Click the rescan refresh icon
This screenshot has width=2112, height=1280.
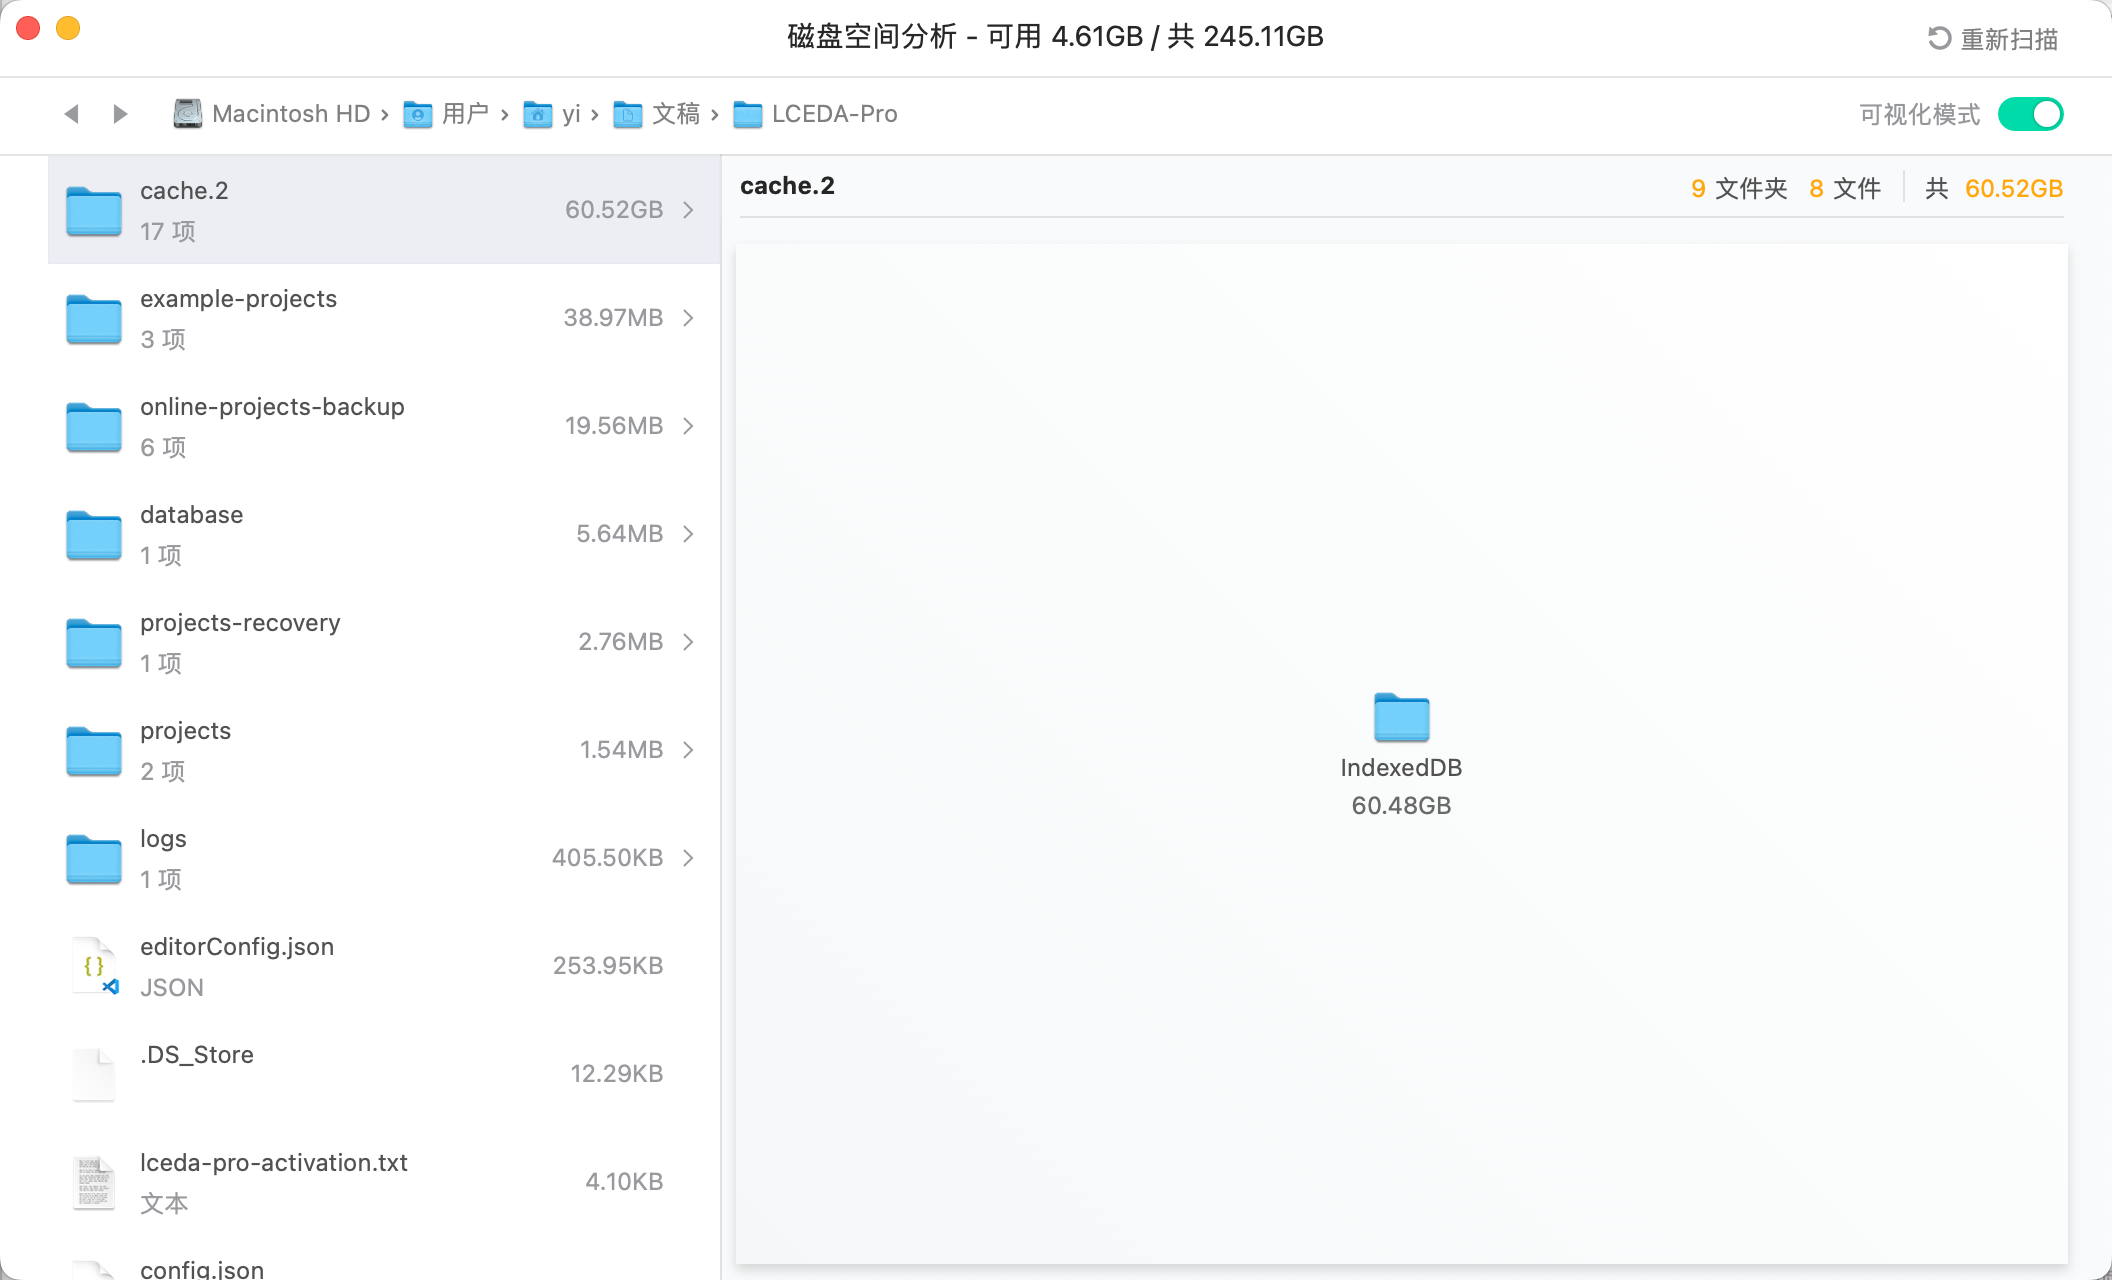coord(1939,38)
